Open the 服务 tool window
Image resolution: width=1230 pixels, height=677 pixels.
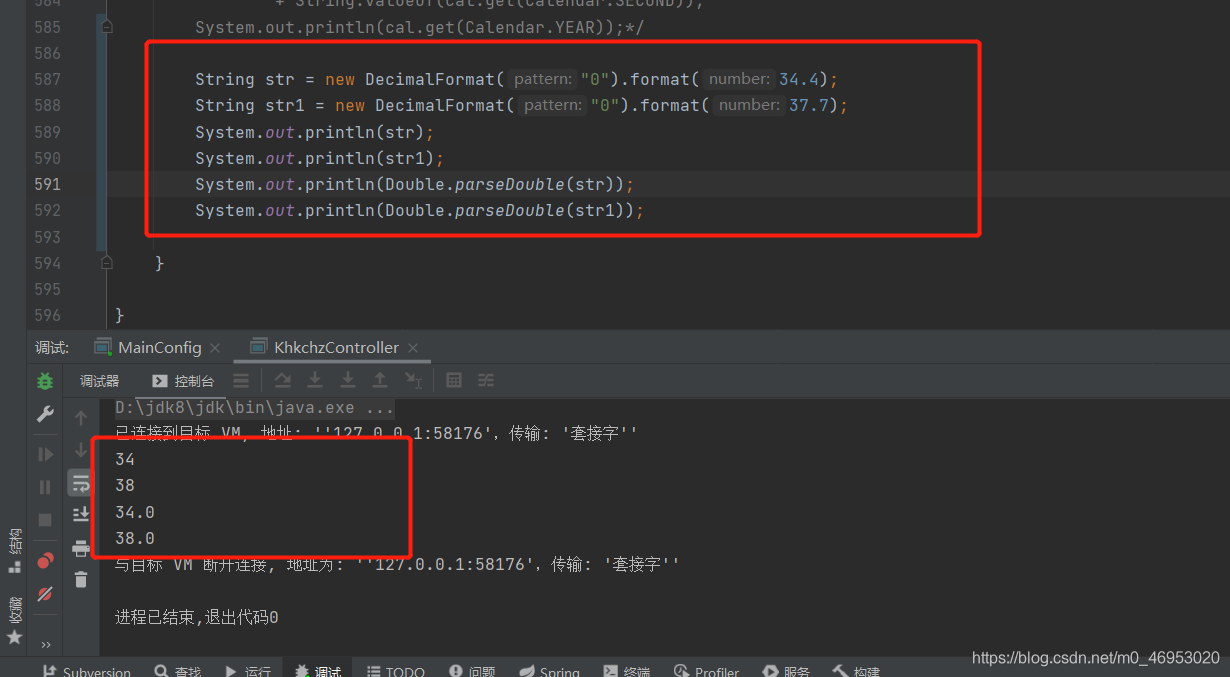(x=786, y=671)
